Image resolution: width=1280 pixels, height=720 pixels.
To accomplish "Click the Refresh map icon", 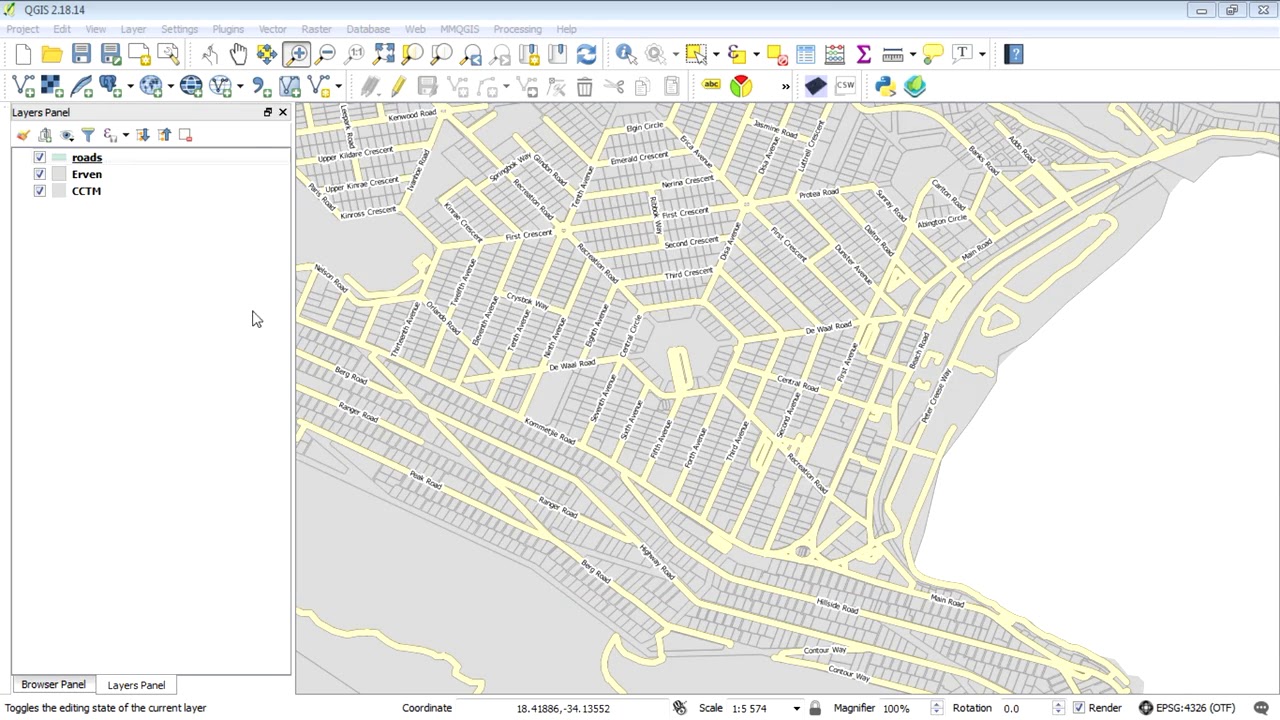I will click(587, 54).
